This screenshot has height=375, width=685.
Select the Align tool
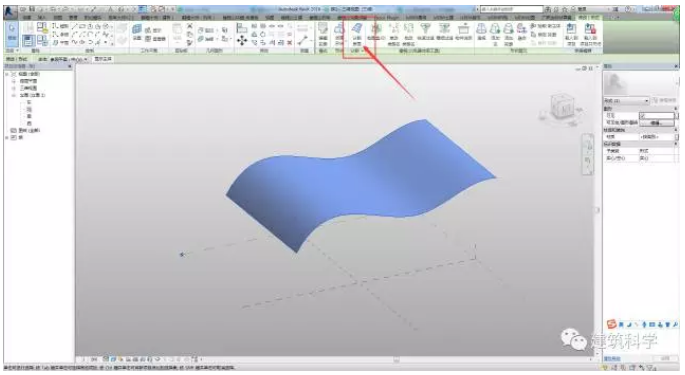tap(241, 29)
